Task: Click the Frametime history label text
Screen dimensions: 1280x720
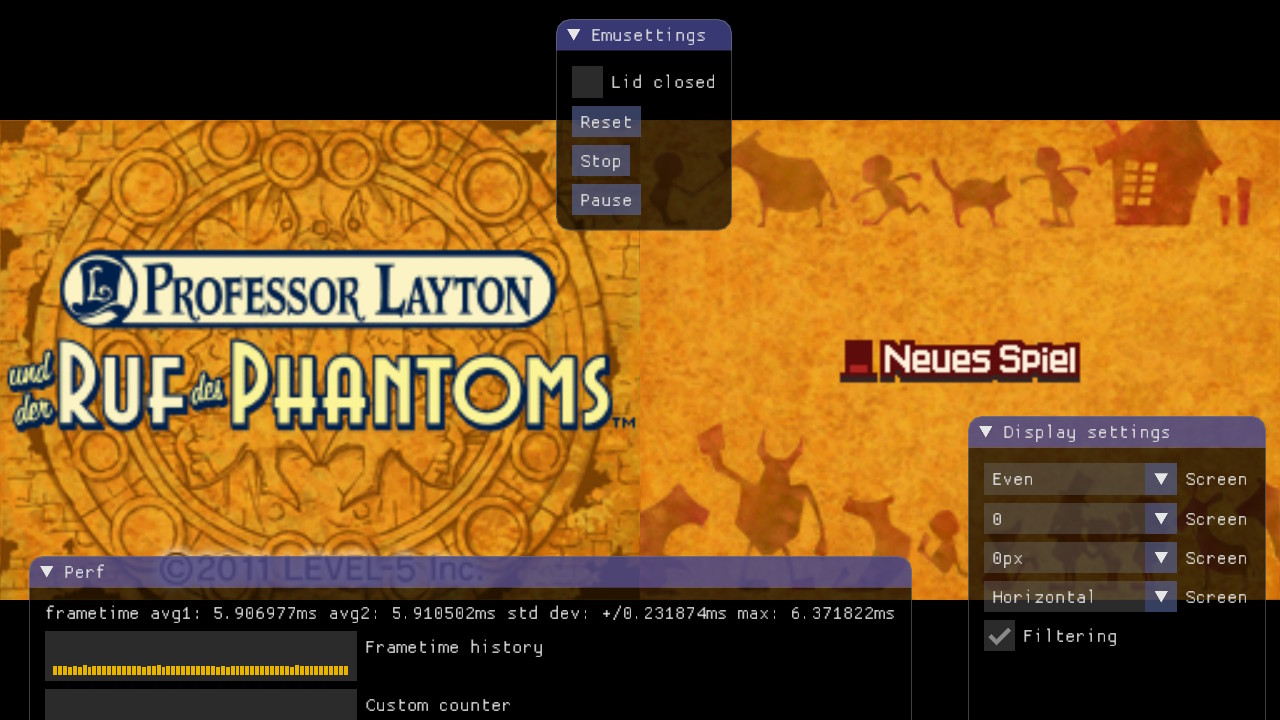Action: 454,647
